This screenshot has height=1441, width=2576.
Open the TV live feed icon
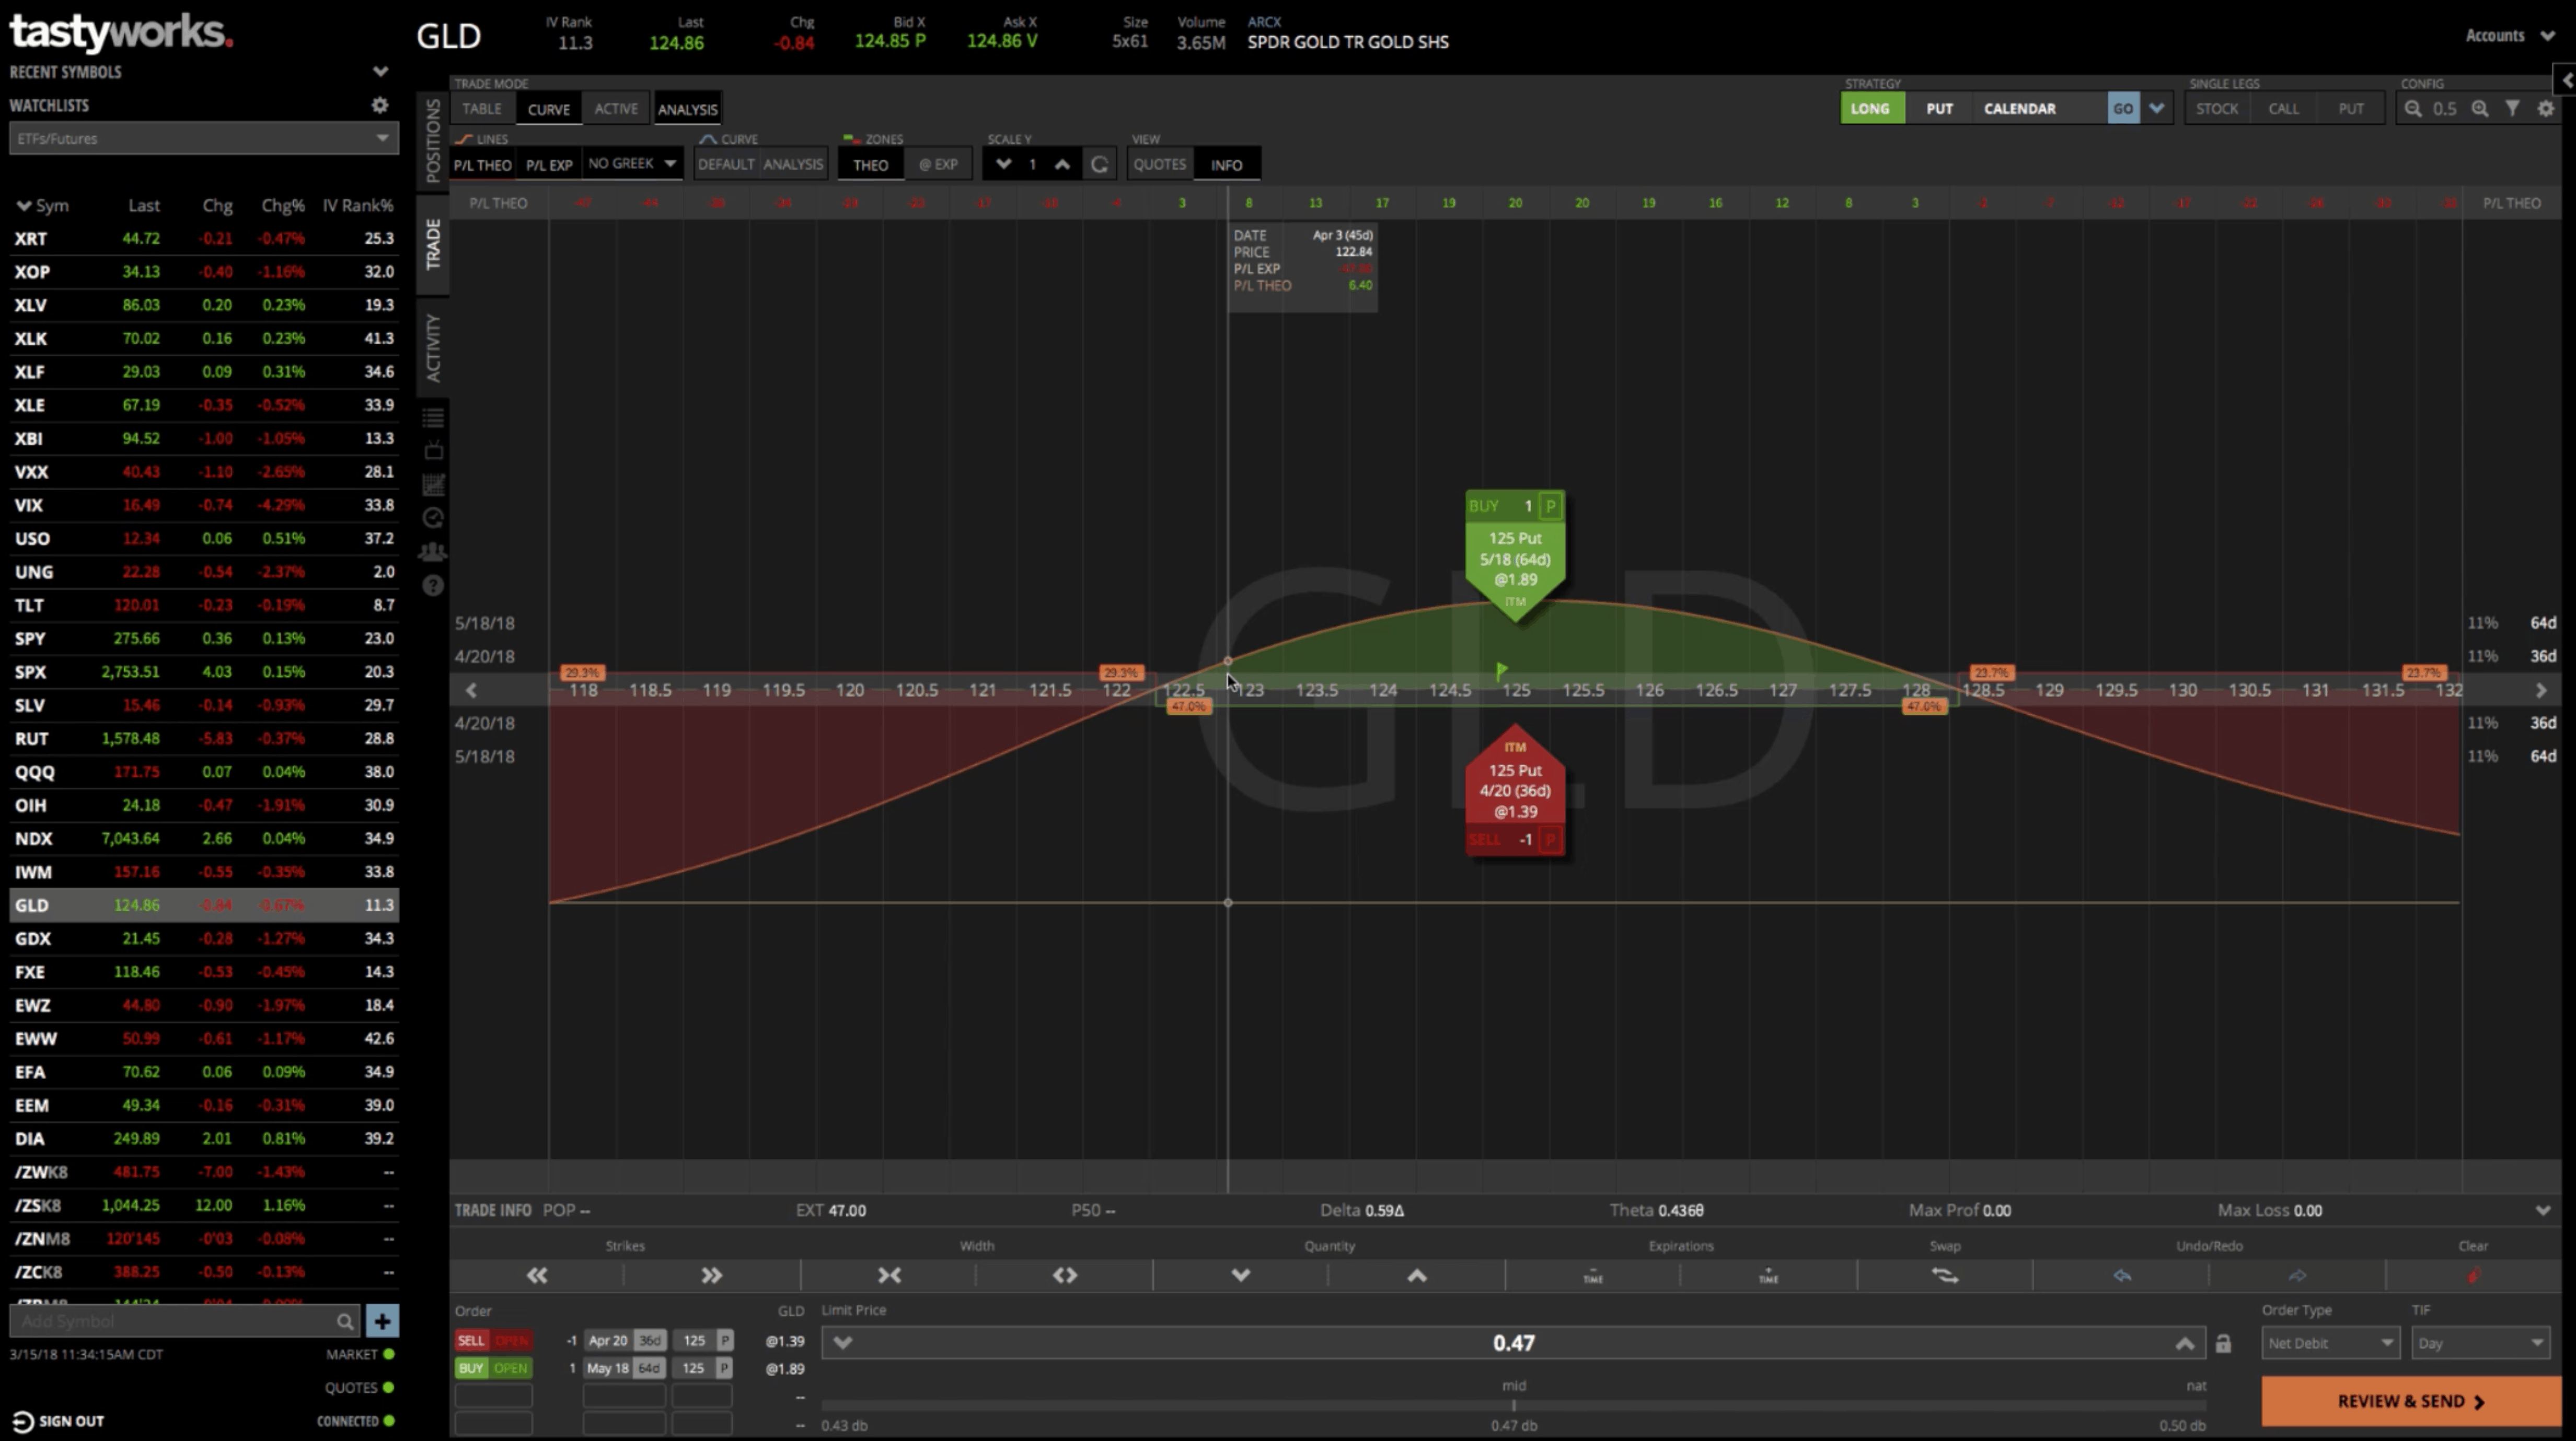click(x=433, y=451)
